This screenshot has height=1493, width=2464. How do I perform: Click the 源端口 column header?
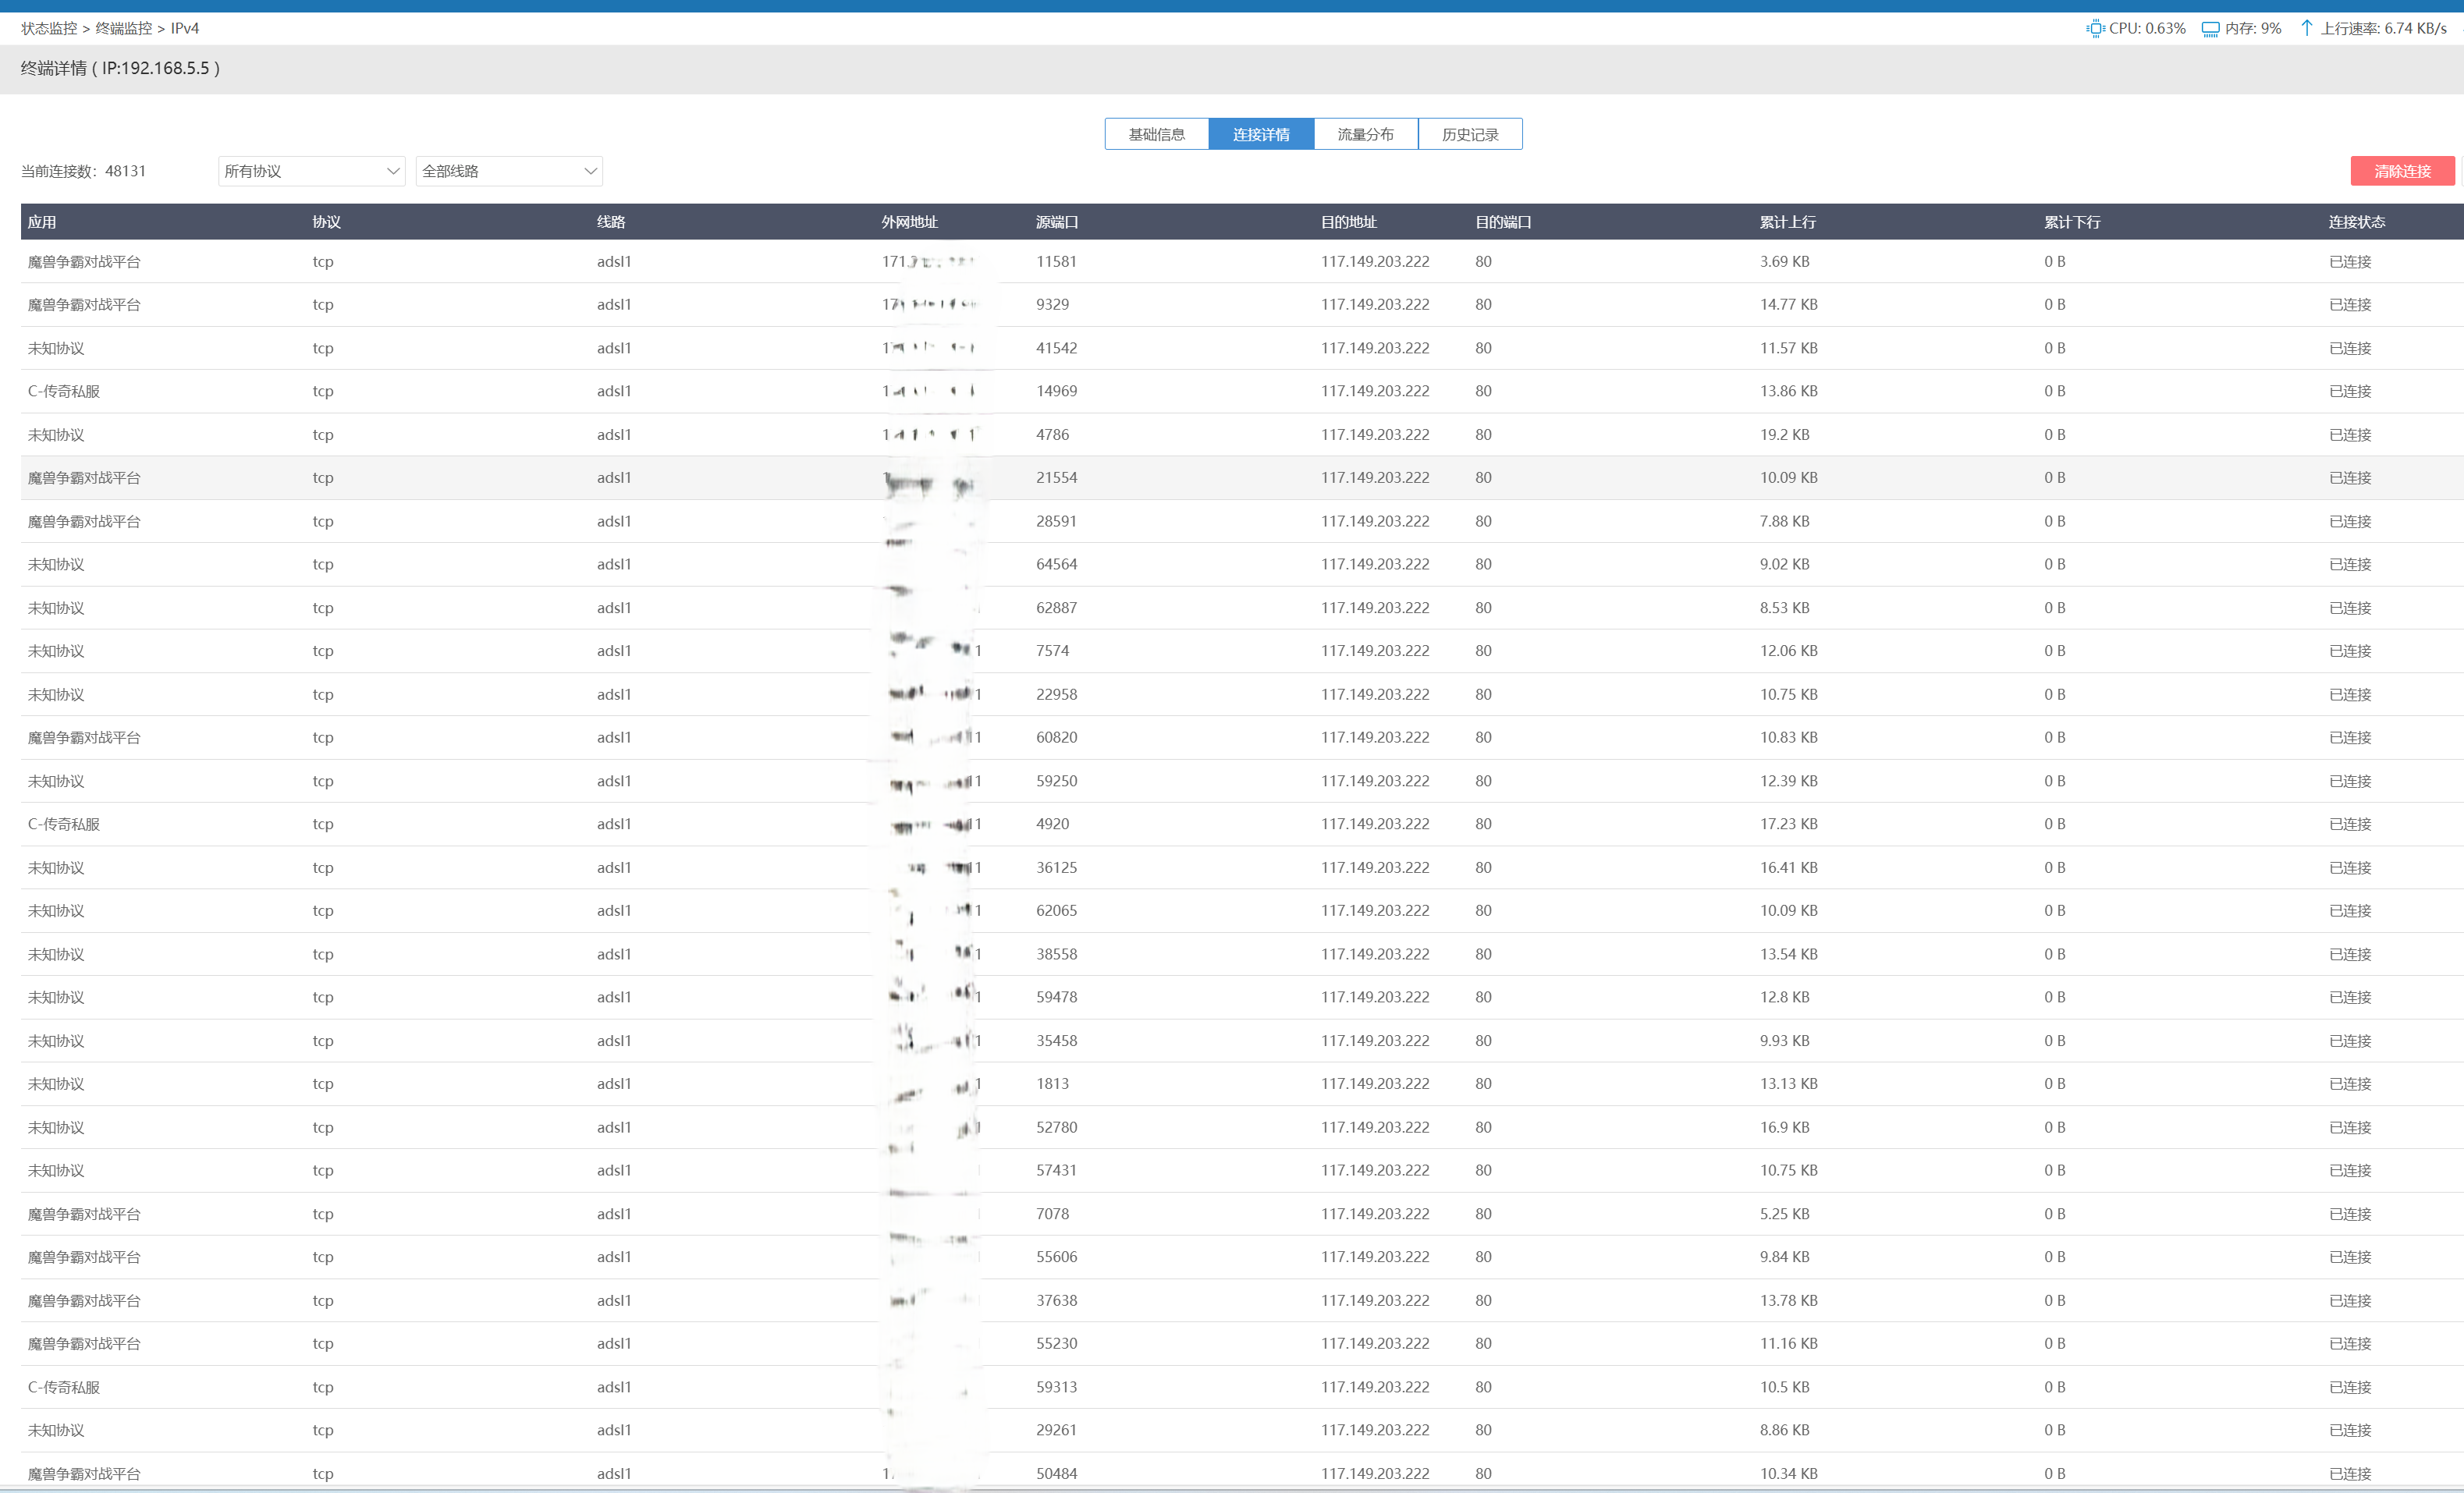1056,222
